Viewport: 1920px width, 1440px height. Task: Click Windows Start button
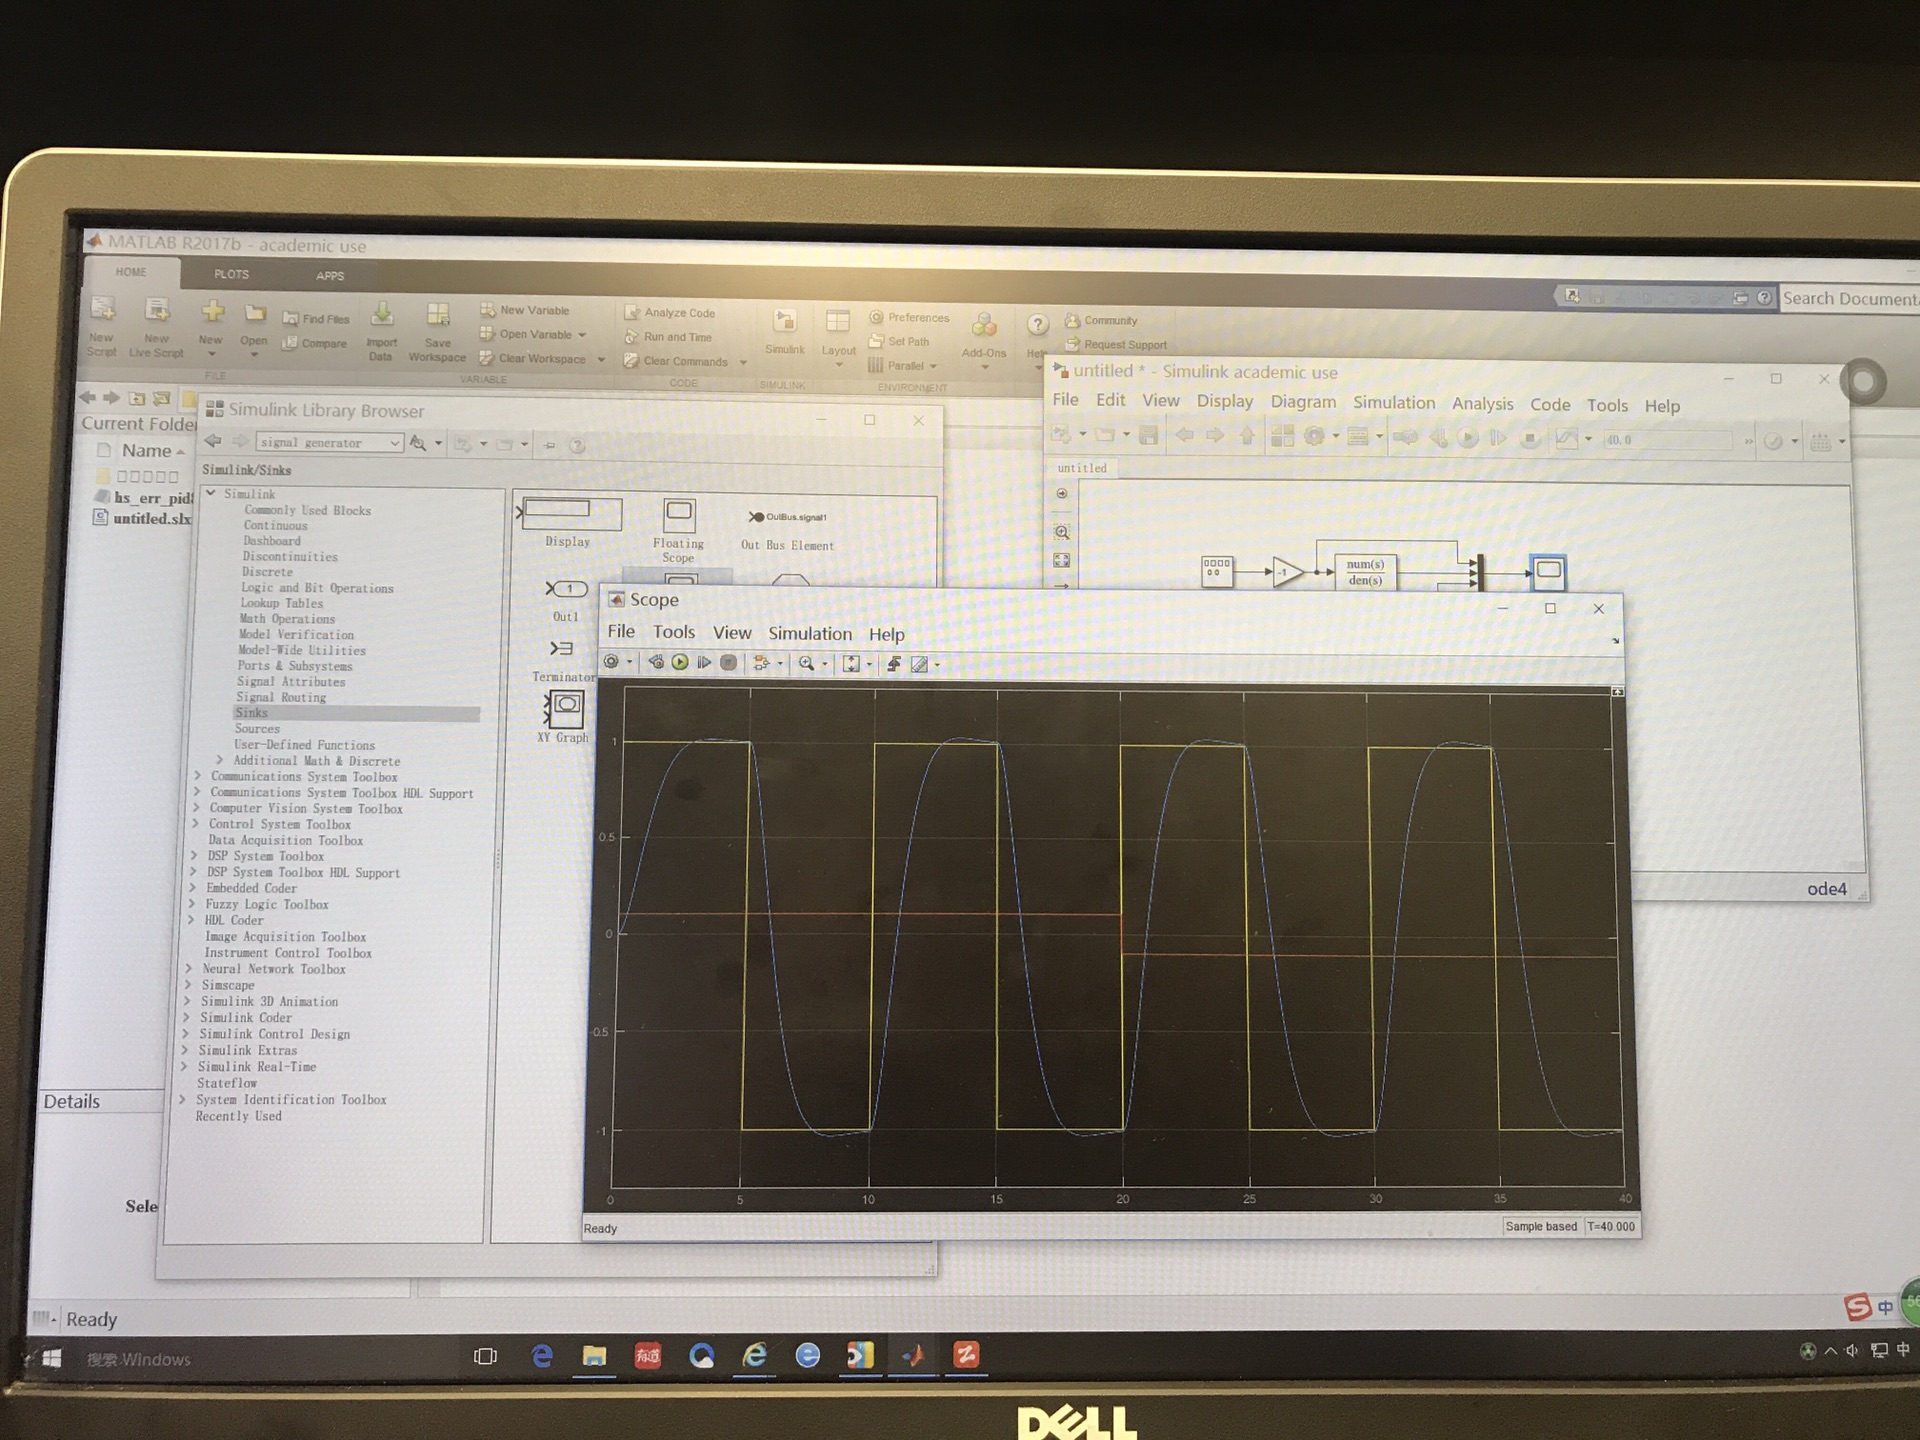52,1357
